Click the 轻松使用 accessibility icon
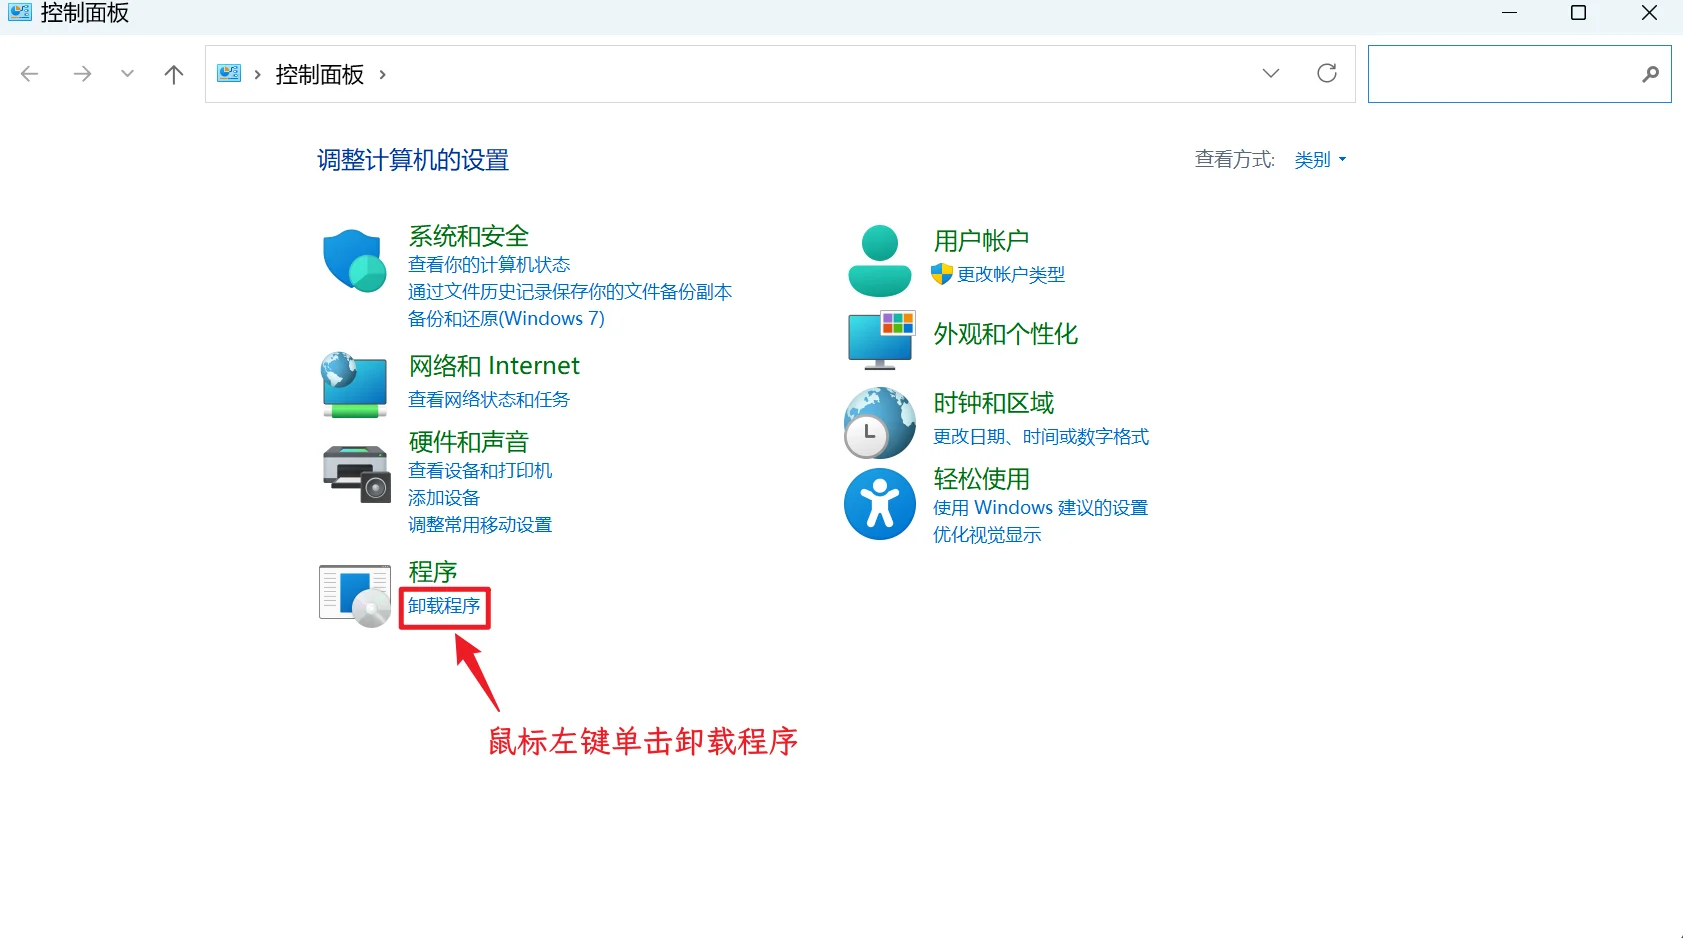 [x=878, y=504]
